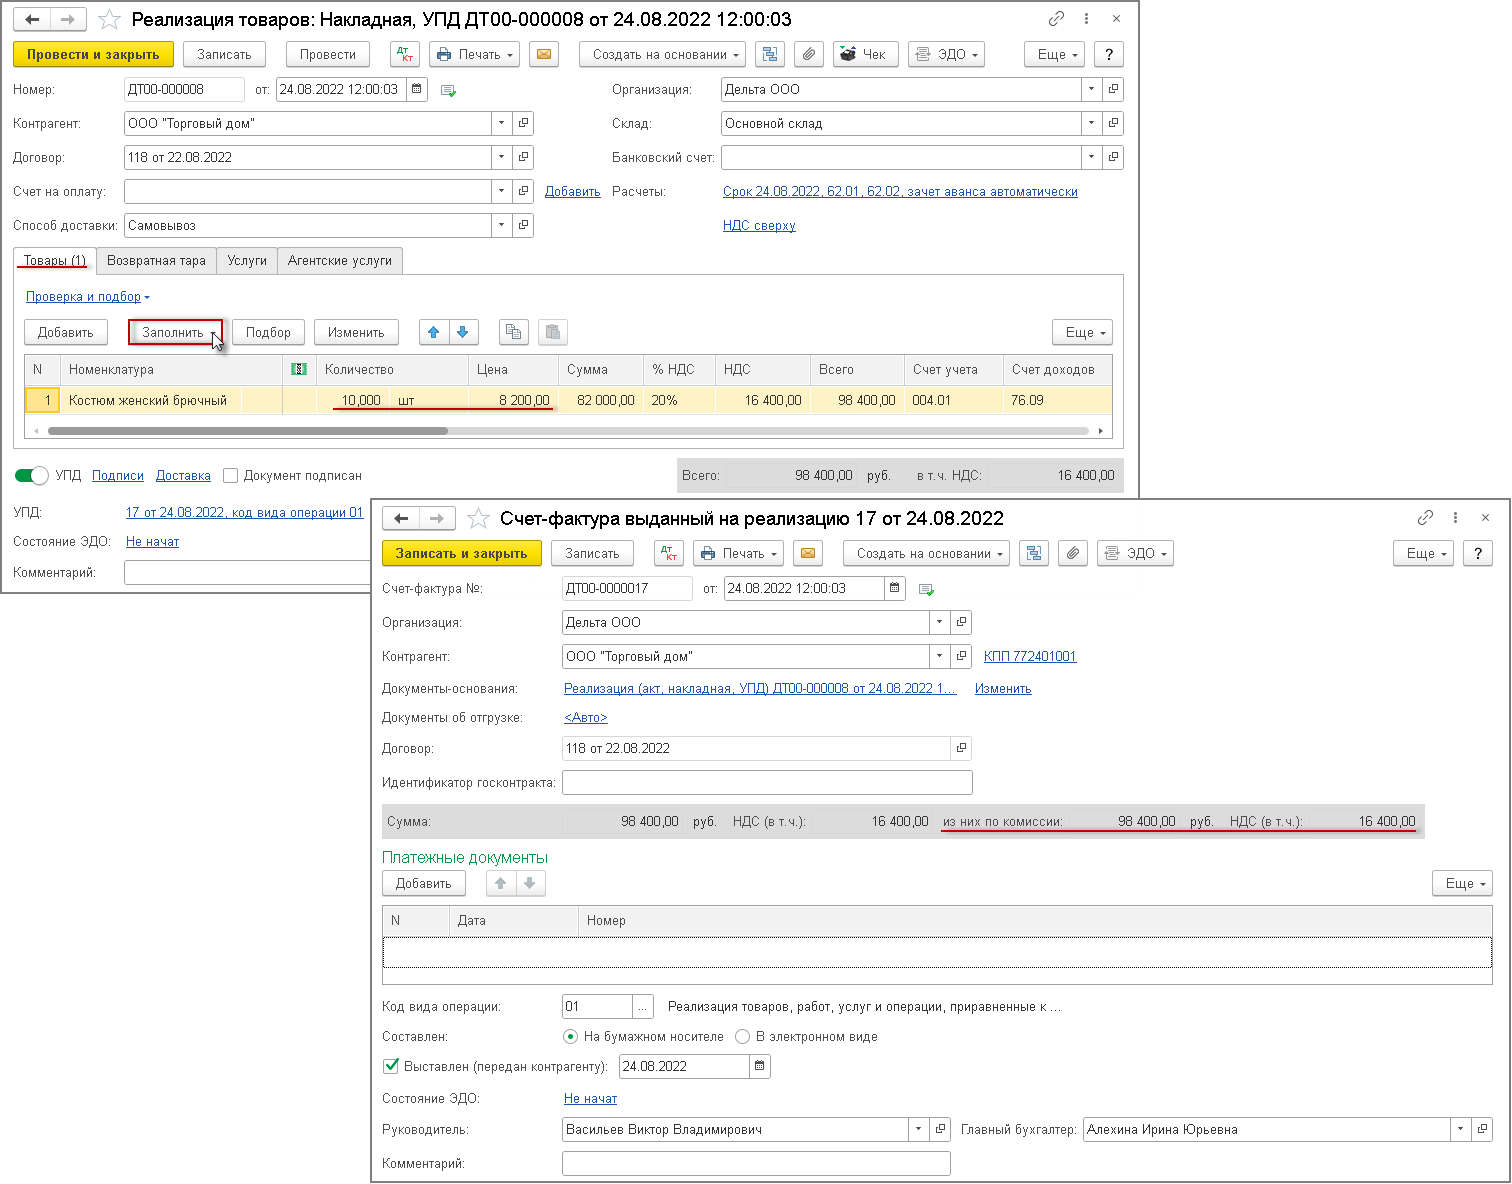Expand the Главный бухгалтер Алехина dropdown

pos(1460,1129)
